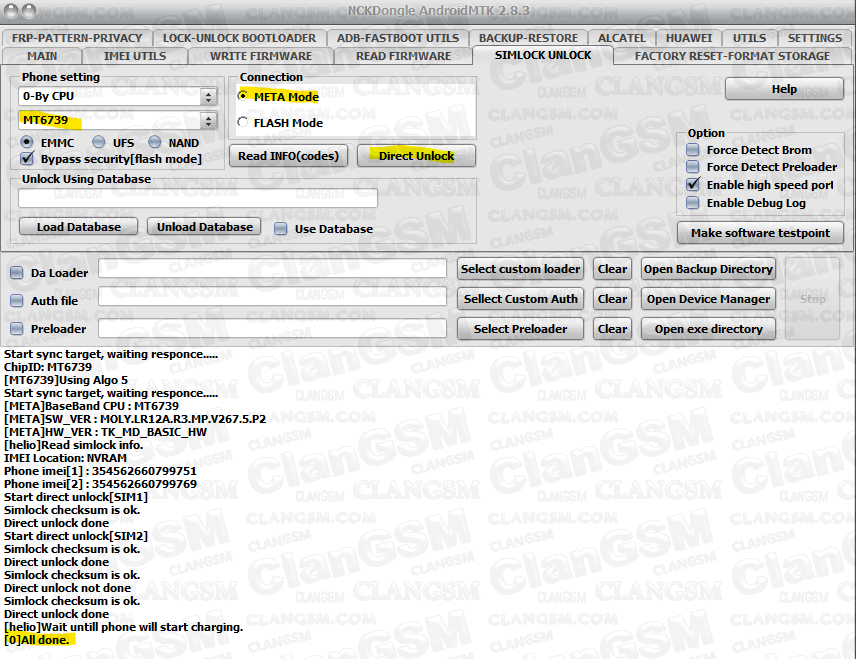Click the Help button
The width and height of the screenshot is (856, 659).
coord(784,89)
